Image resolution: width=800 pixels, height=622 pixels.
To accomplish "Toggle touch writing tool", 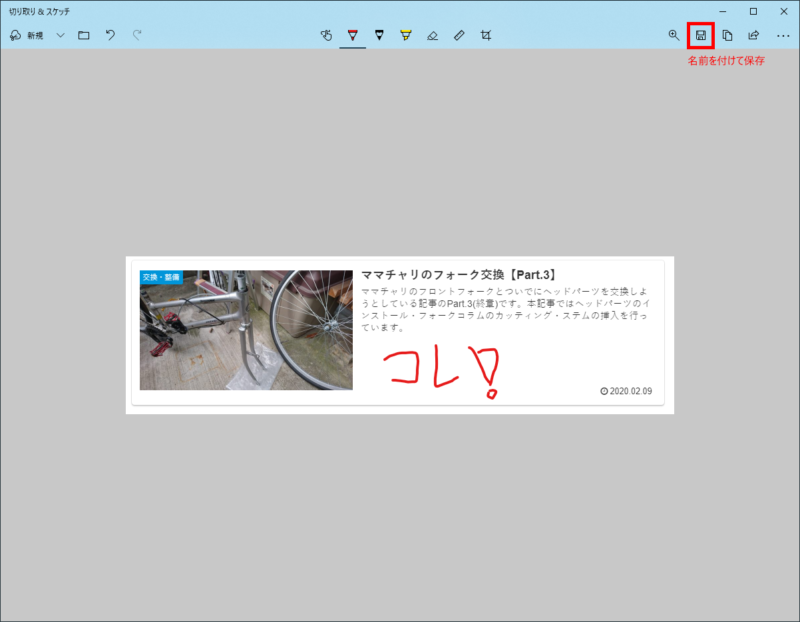I will pyautogui.click(x=326, y=35).
